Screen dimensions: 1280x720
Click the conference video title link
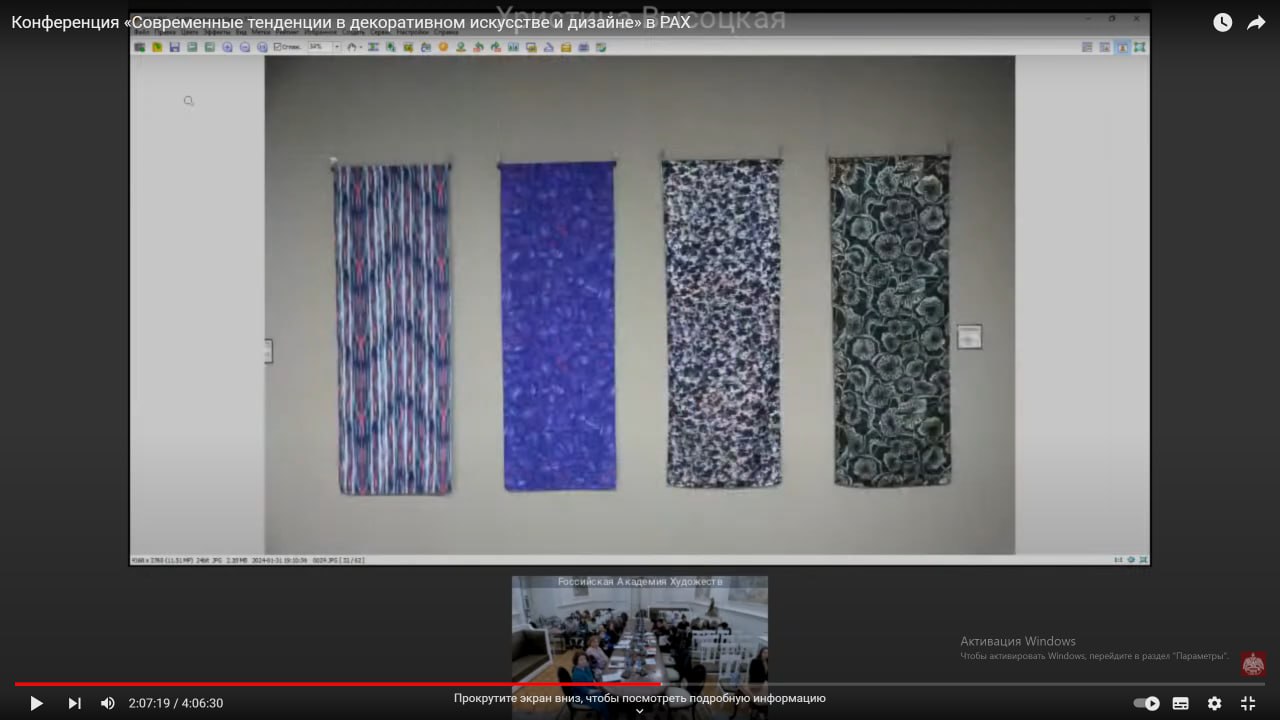tap(350, 22)
